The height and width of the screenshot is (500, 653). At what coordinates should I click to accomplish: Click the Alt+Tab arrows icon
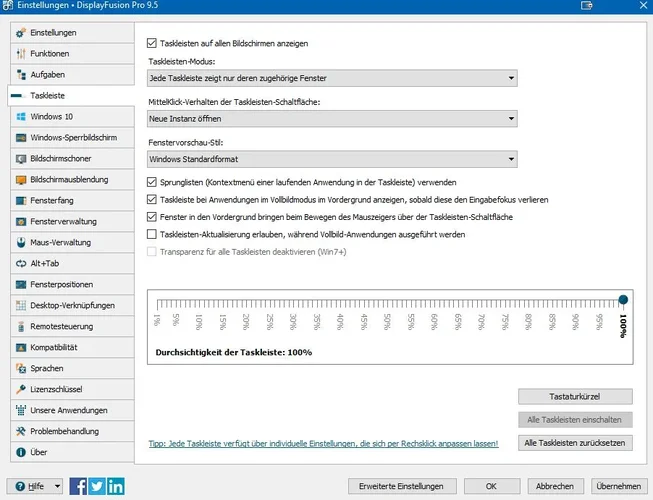[x=21, y=264]
